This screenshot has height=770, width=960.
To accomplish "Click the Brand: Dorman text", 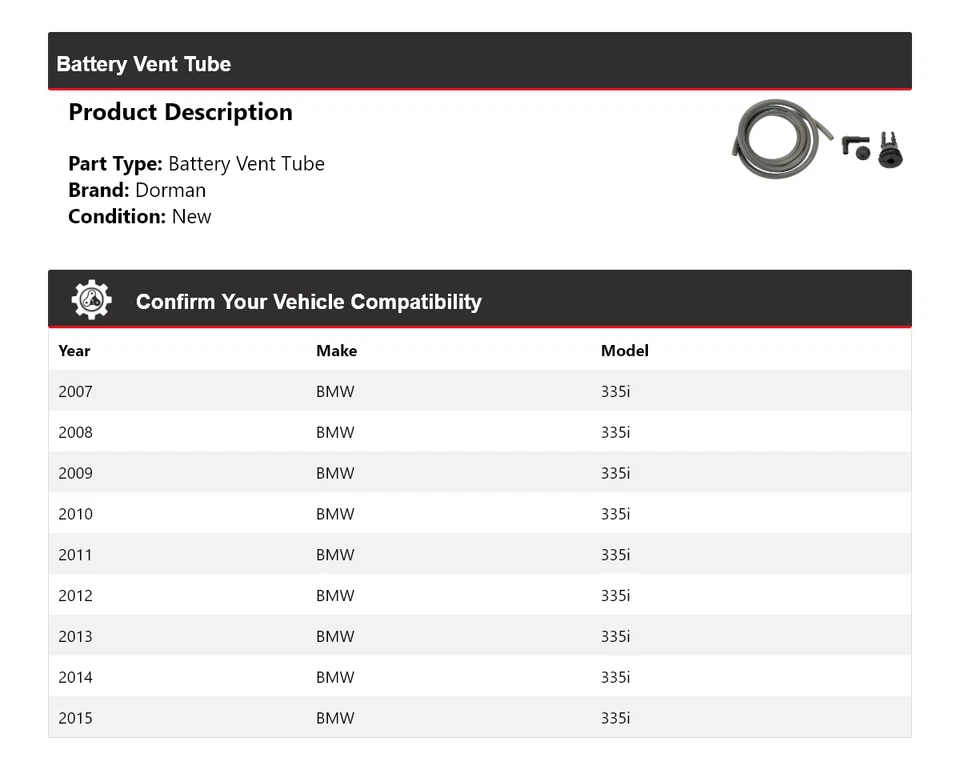I will tap(137, 190).
